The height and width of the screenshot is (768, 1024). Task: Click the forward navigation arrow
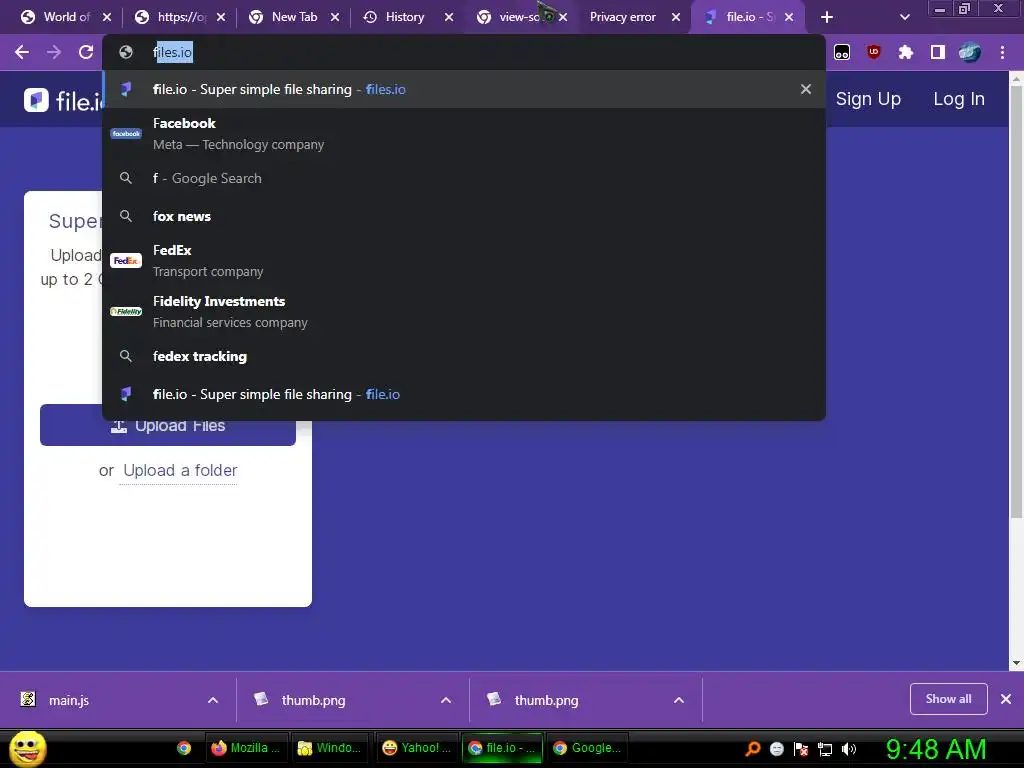pyautogui.click(x=54, y=52)
